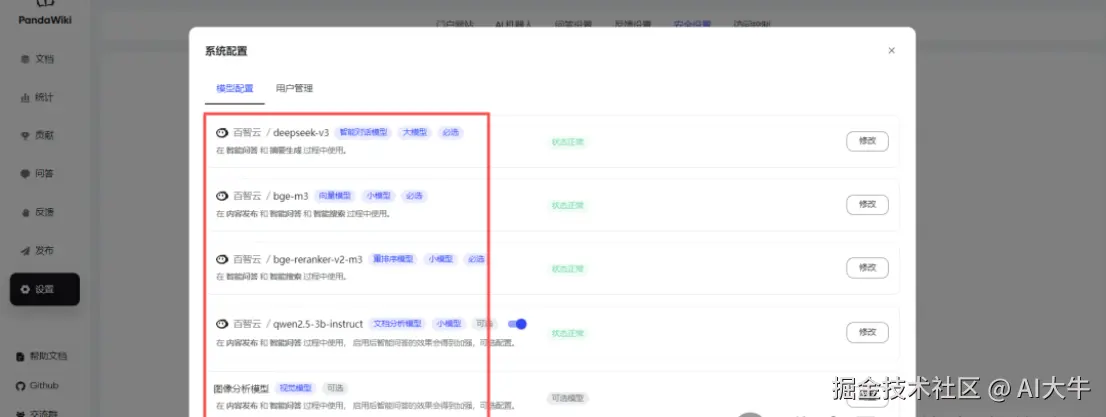Click the 向量模型 tag
The width and height of the screenshot is (1106, 417).
point(335,196)
